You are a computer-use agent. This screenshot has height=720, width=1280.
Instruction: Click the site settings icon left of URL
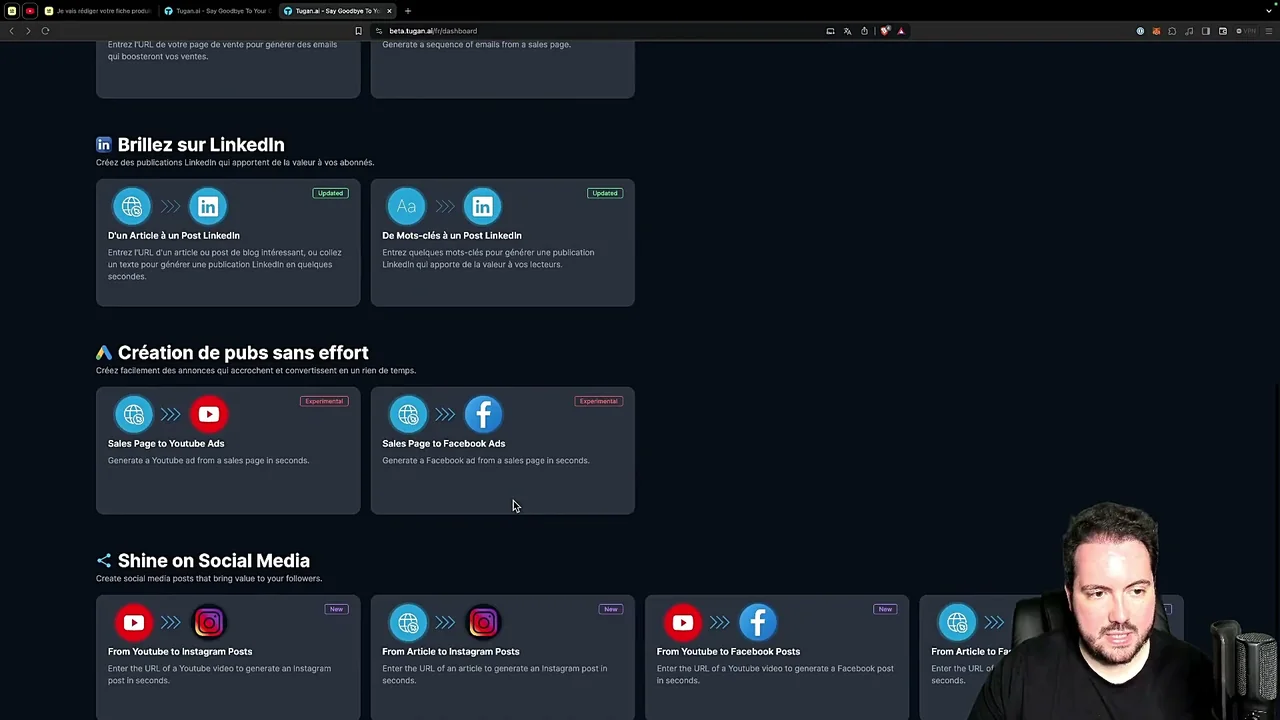379,31
